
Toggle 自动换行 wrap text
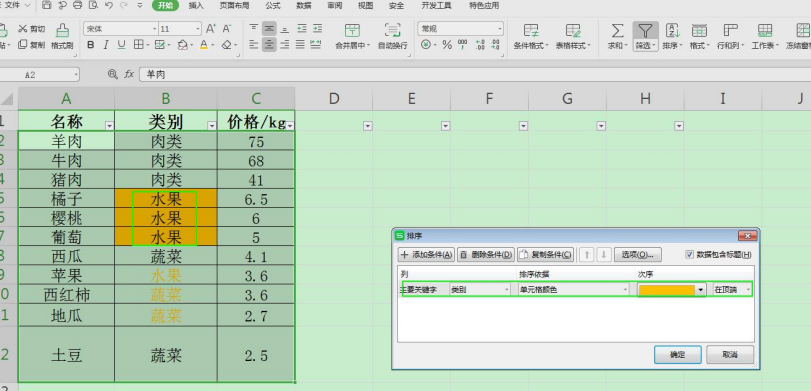coord(393,36)
